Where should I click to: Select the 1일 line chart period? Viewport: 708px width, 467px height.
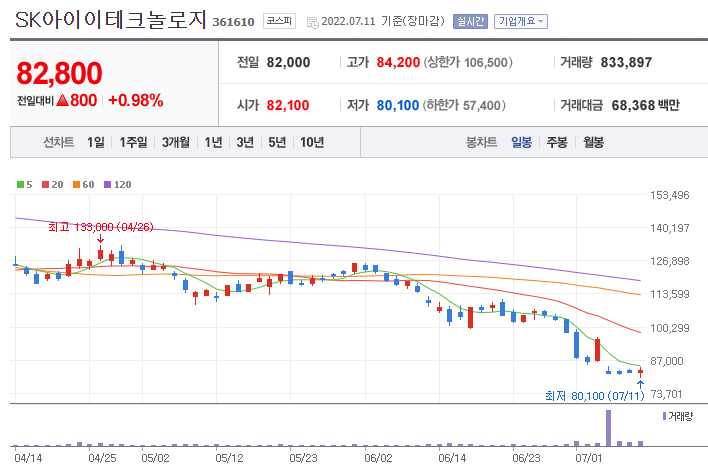[96, 142]
